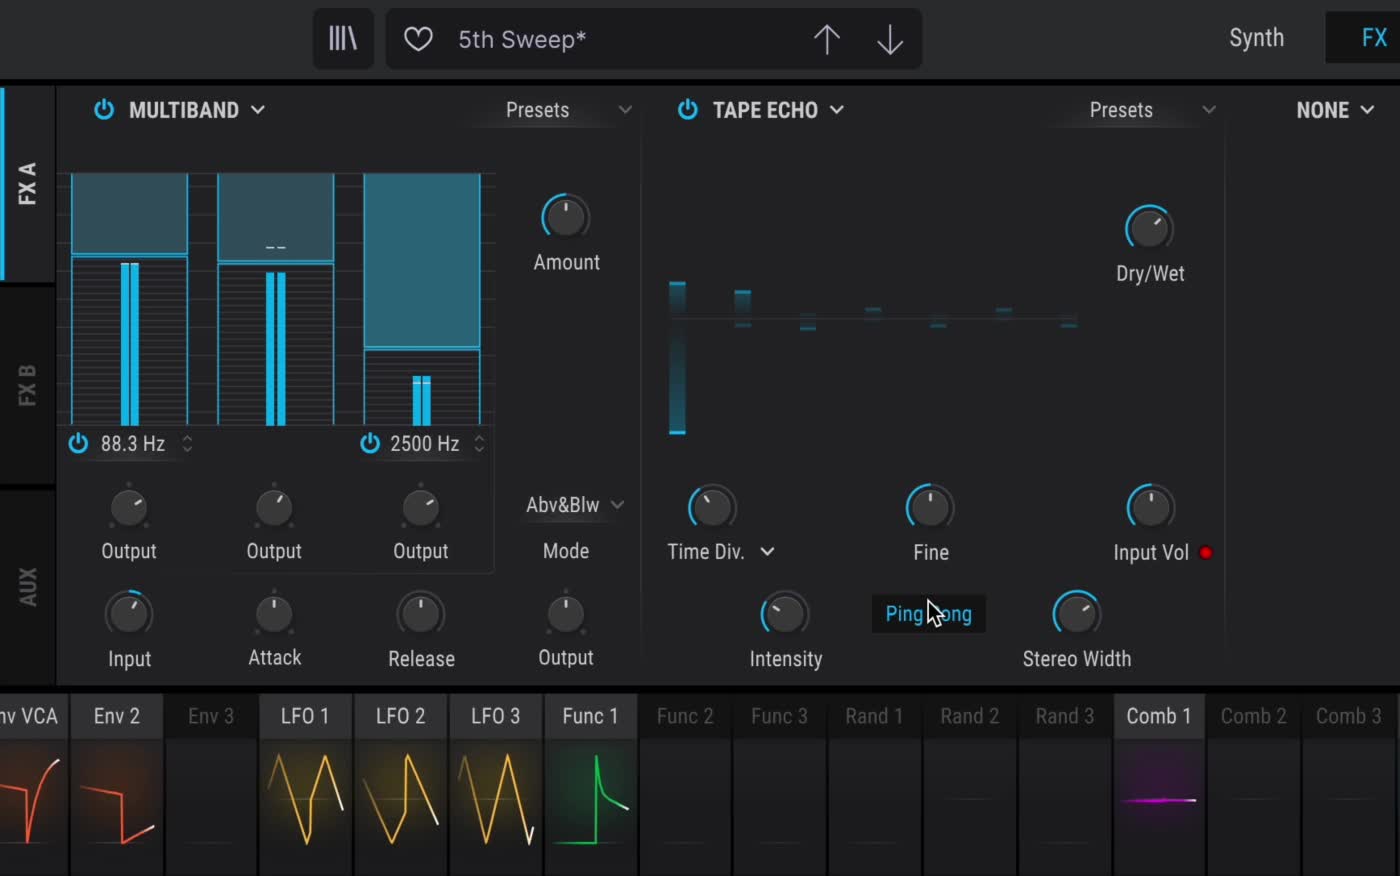Click the Multiband Input knob
Viewport: 1400px width, 876px height.
[129, 614]
